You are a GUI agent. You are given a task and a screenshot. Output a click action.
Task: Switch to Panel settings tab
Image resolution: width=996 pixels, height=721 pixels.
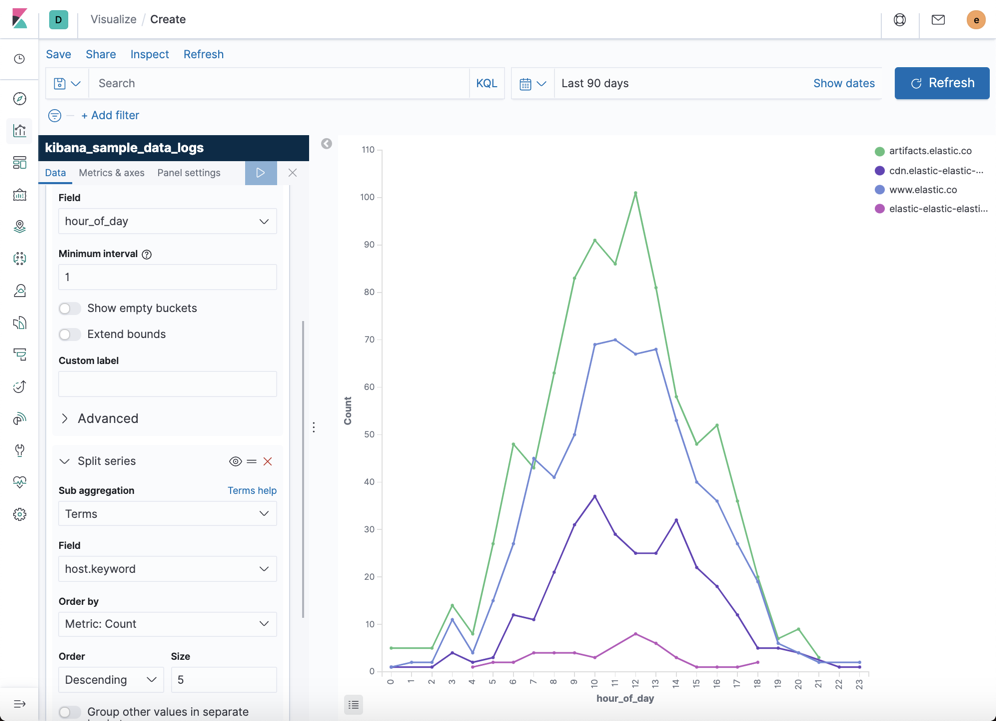click(189, 173)
